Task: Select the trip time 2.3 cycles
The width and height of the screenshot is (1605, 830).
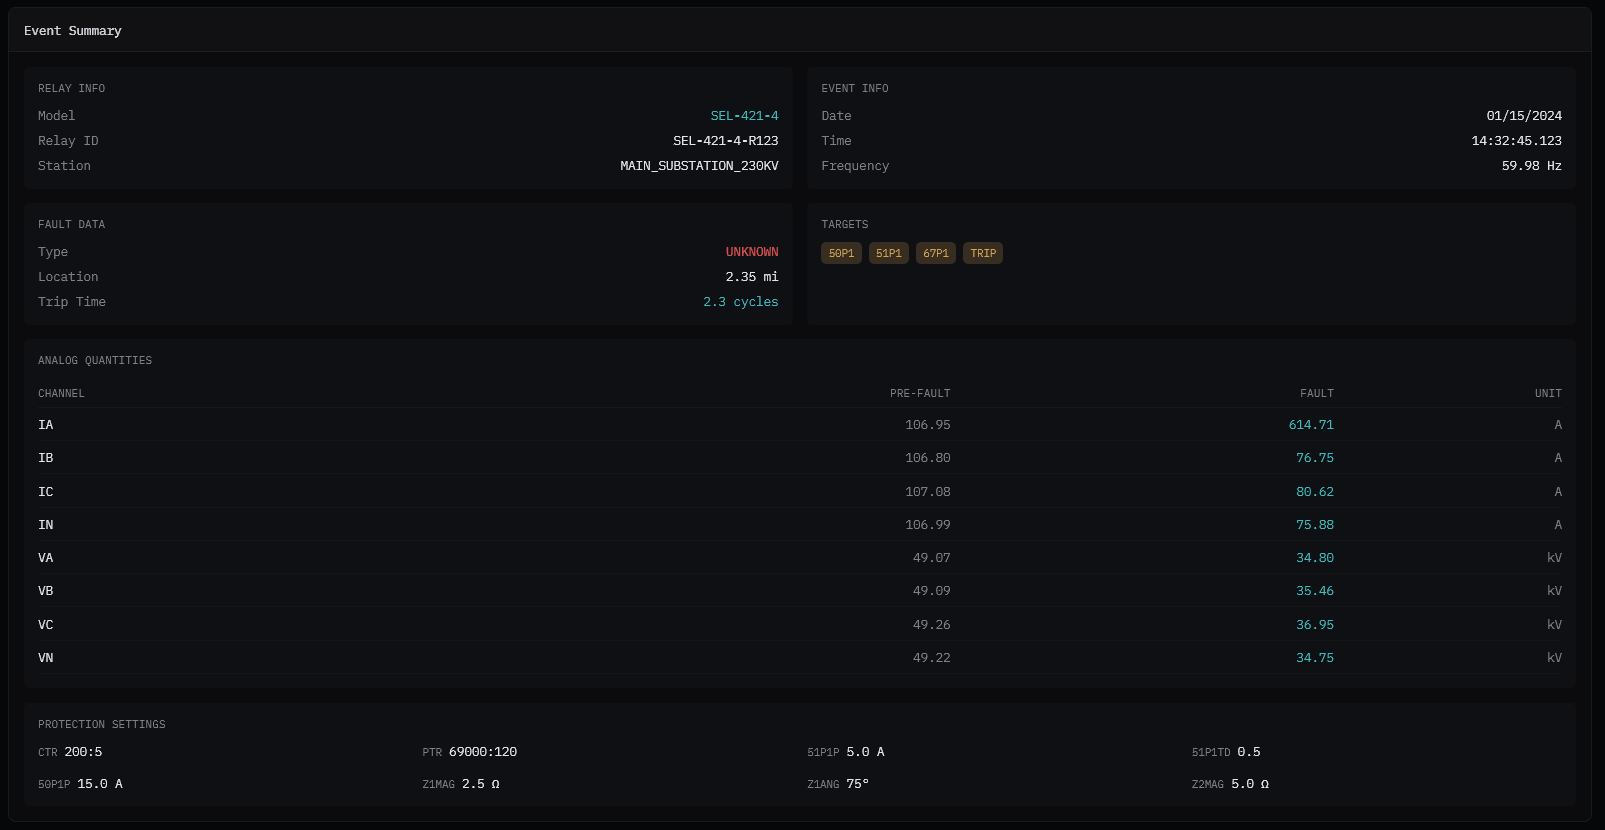Action: tap(741, 302)
